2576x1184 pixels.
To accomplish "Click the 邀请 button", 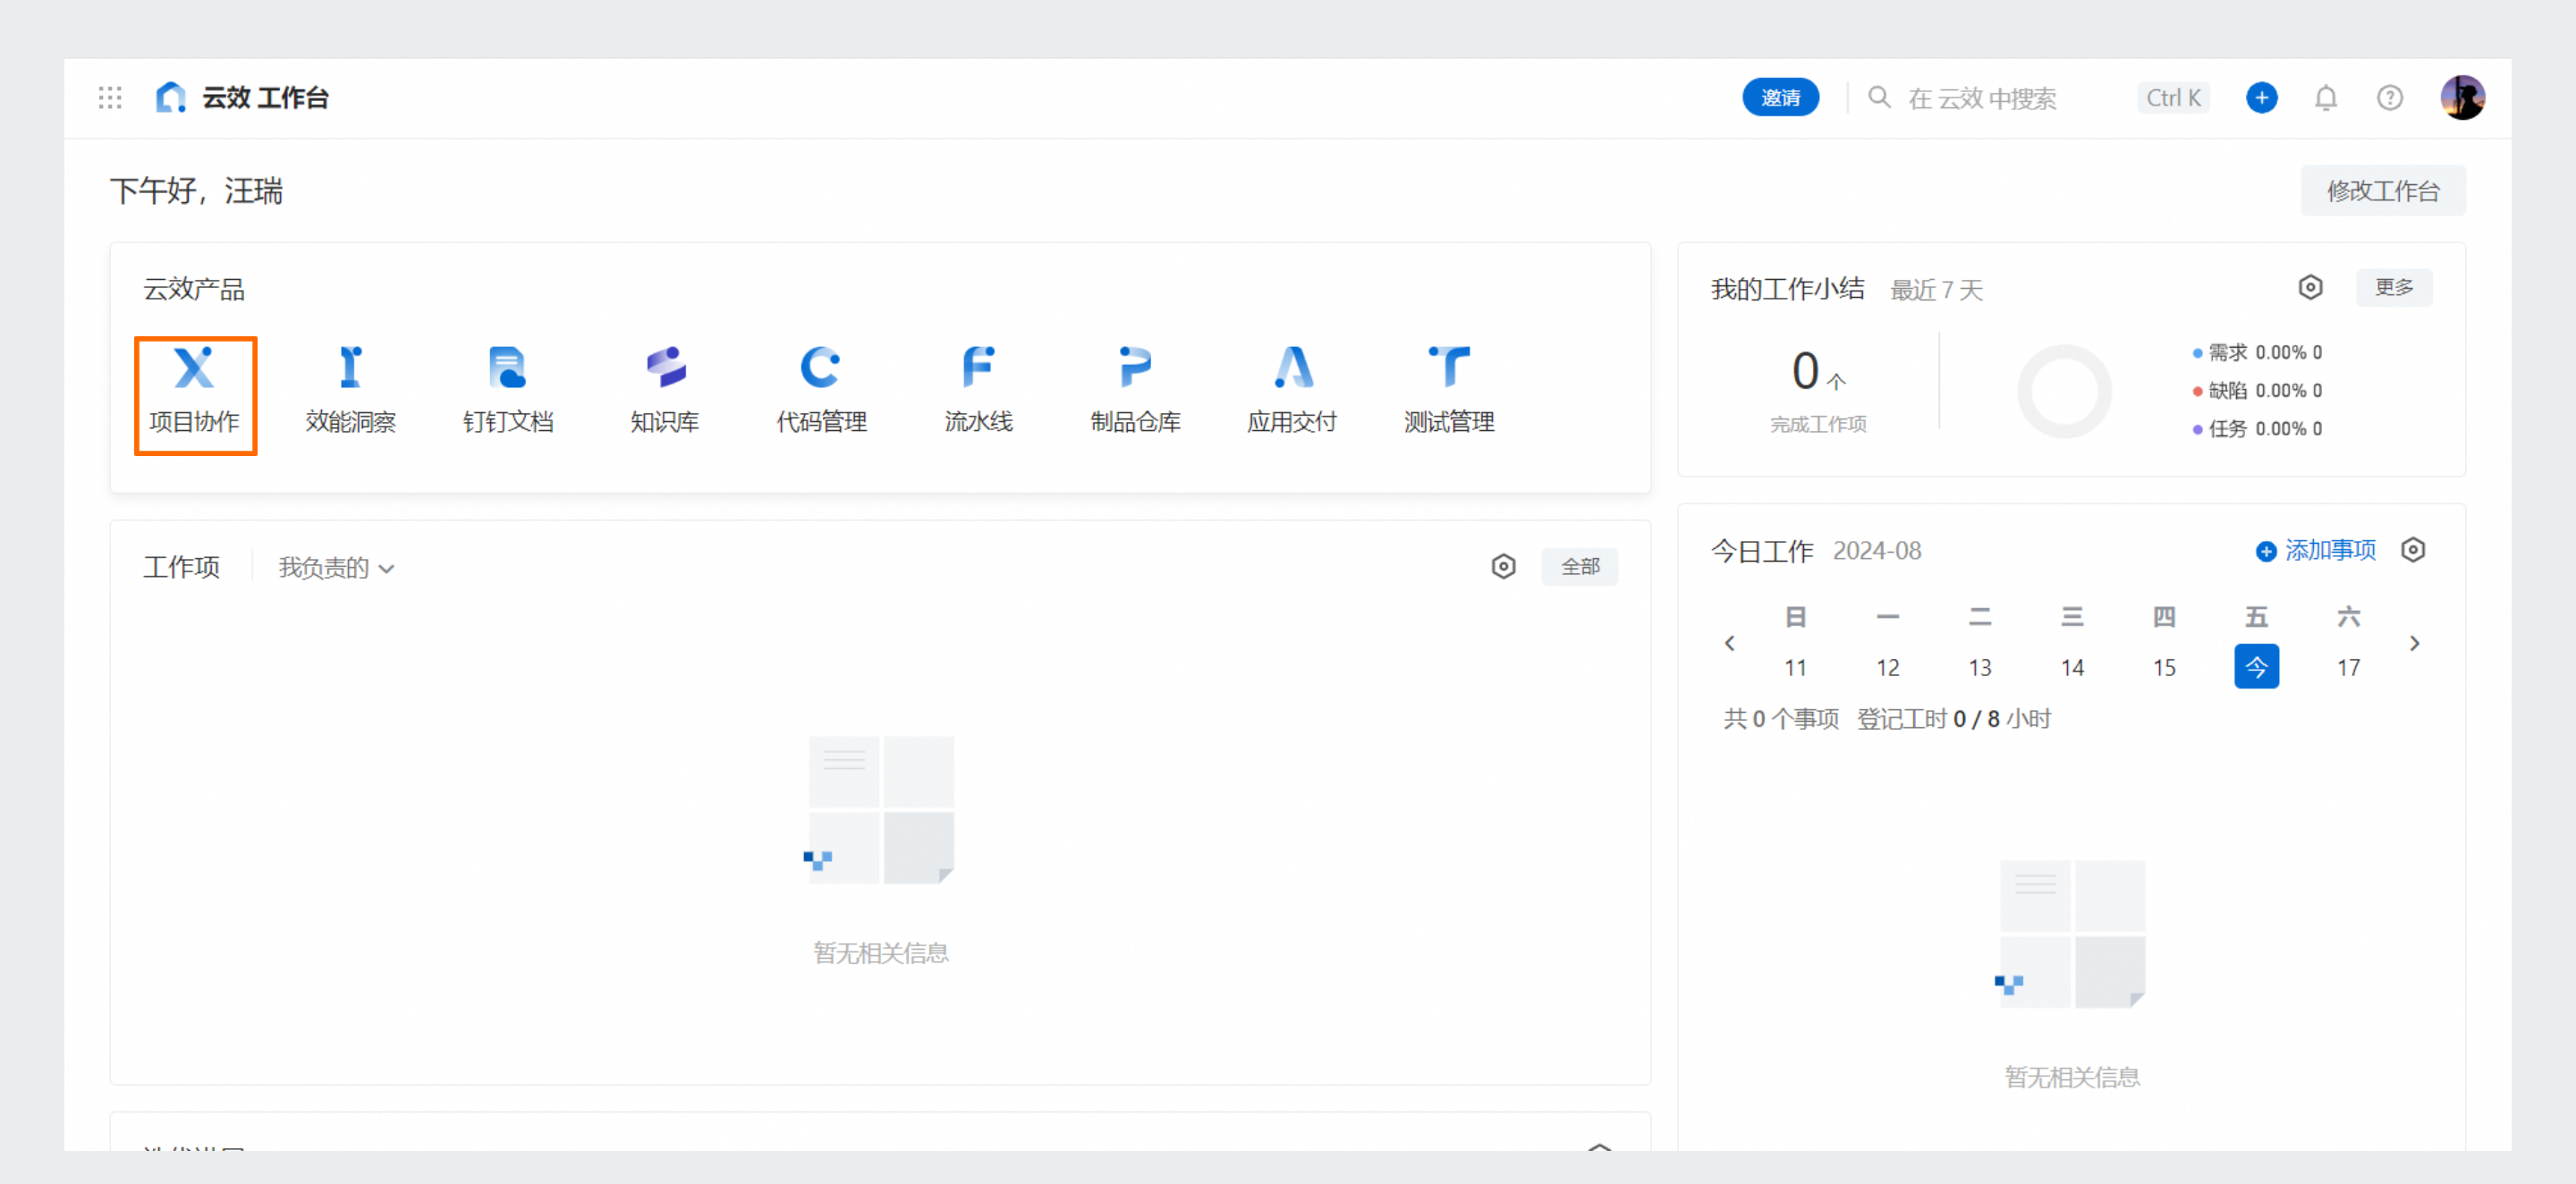I will pos(1780,98).
